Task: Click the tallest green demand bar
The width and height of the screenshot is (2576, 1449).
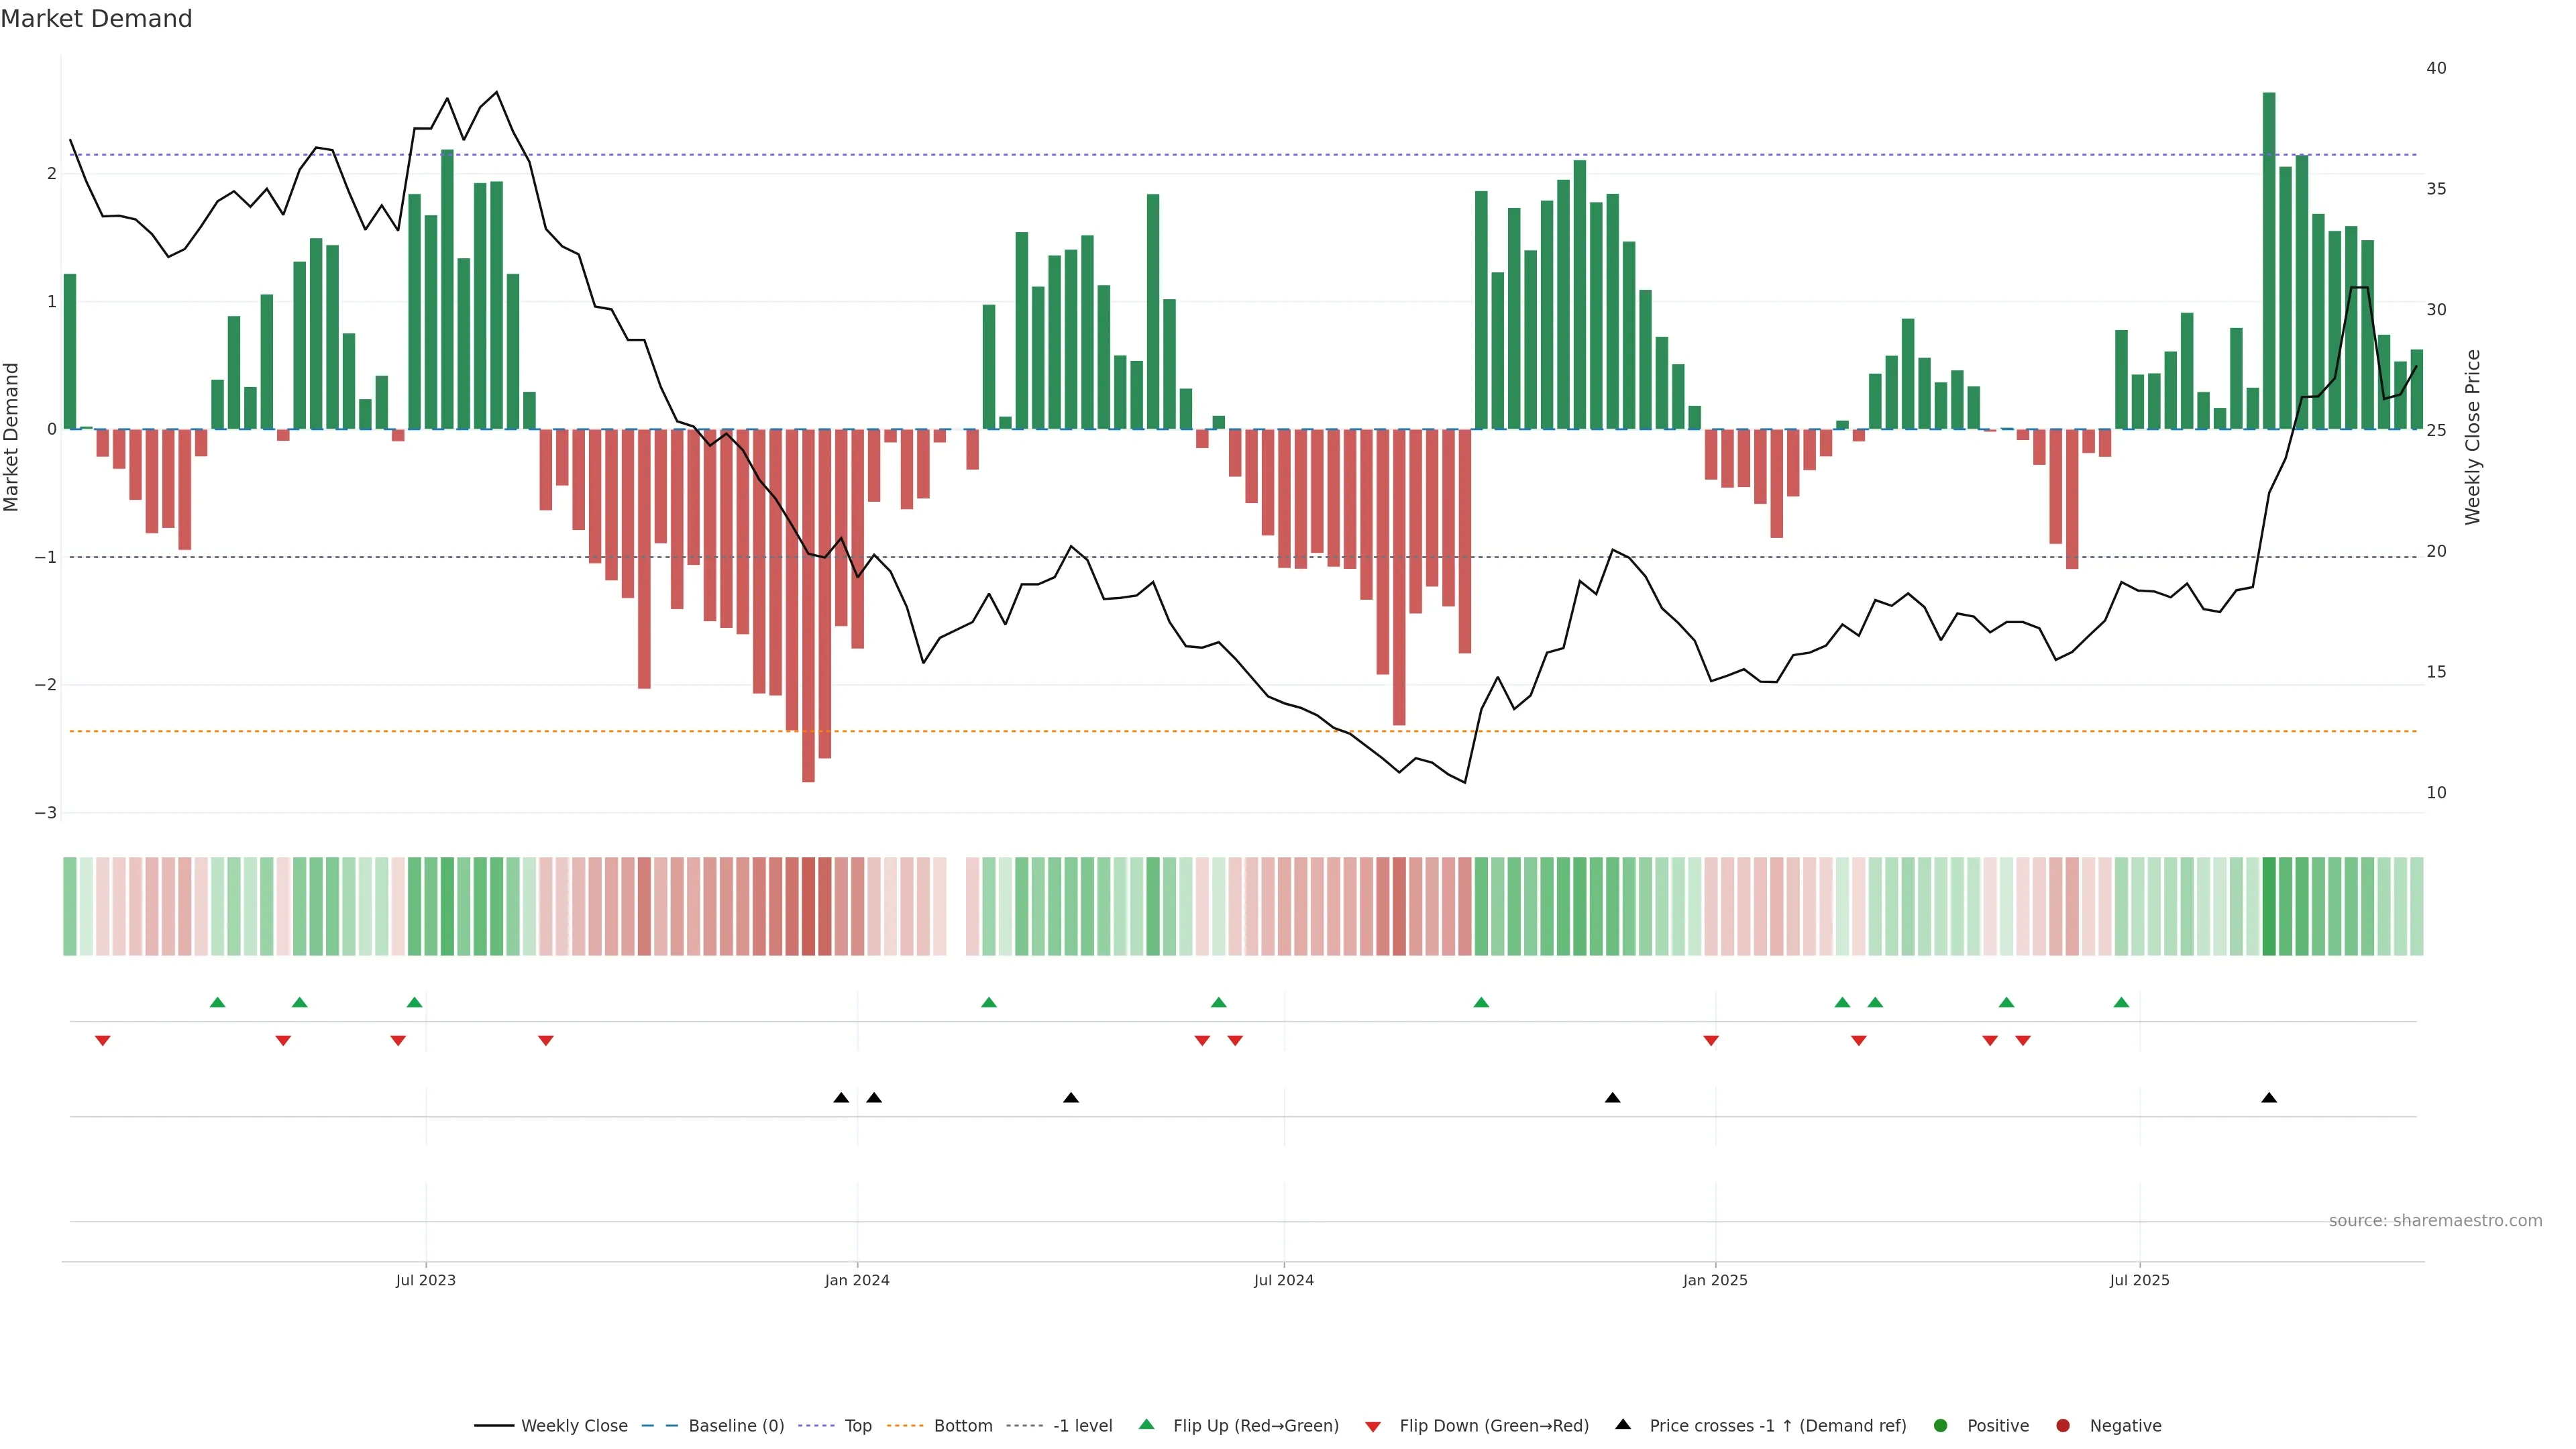Action: coord(2269,260)
